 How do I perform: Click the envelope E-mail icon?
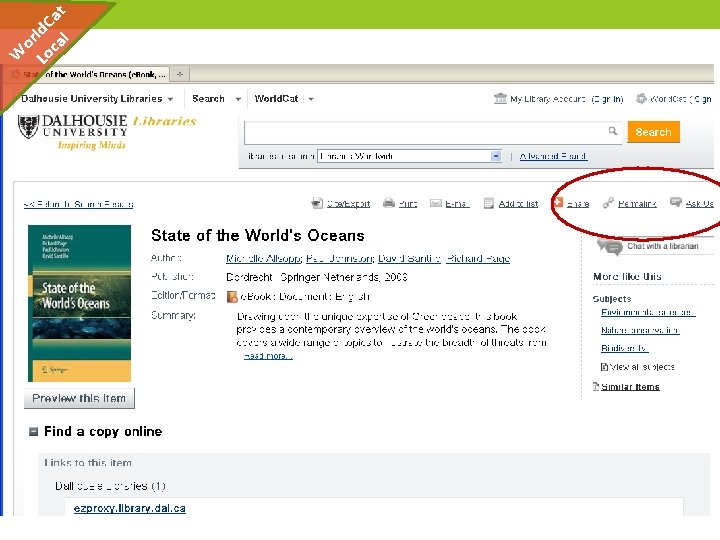436,203
